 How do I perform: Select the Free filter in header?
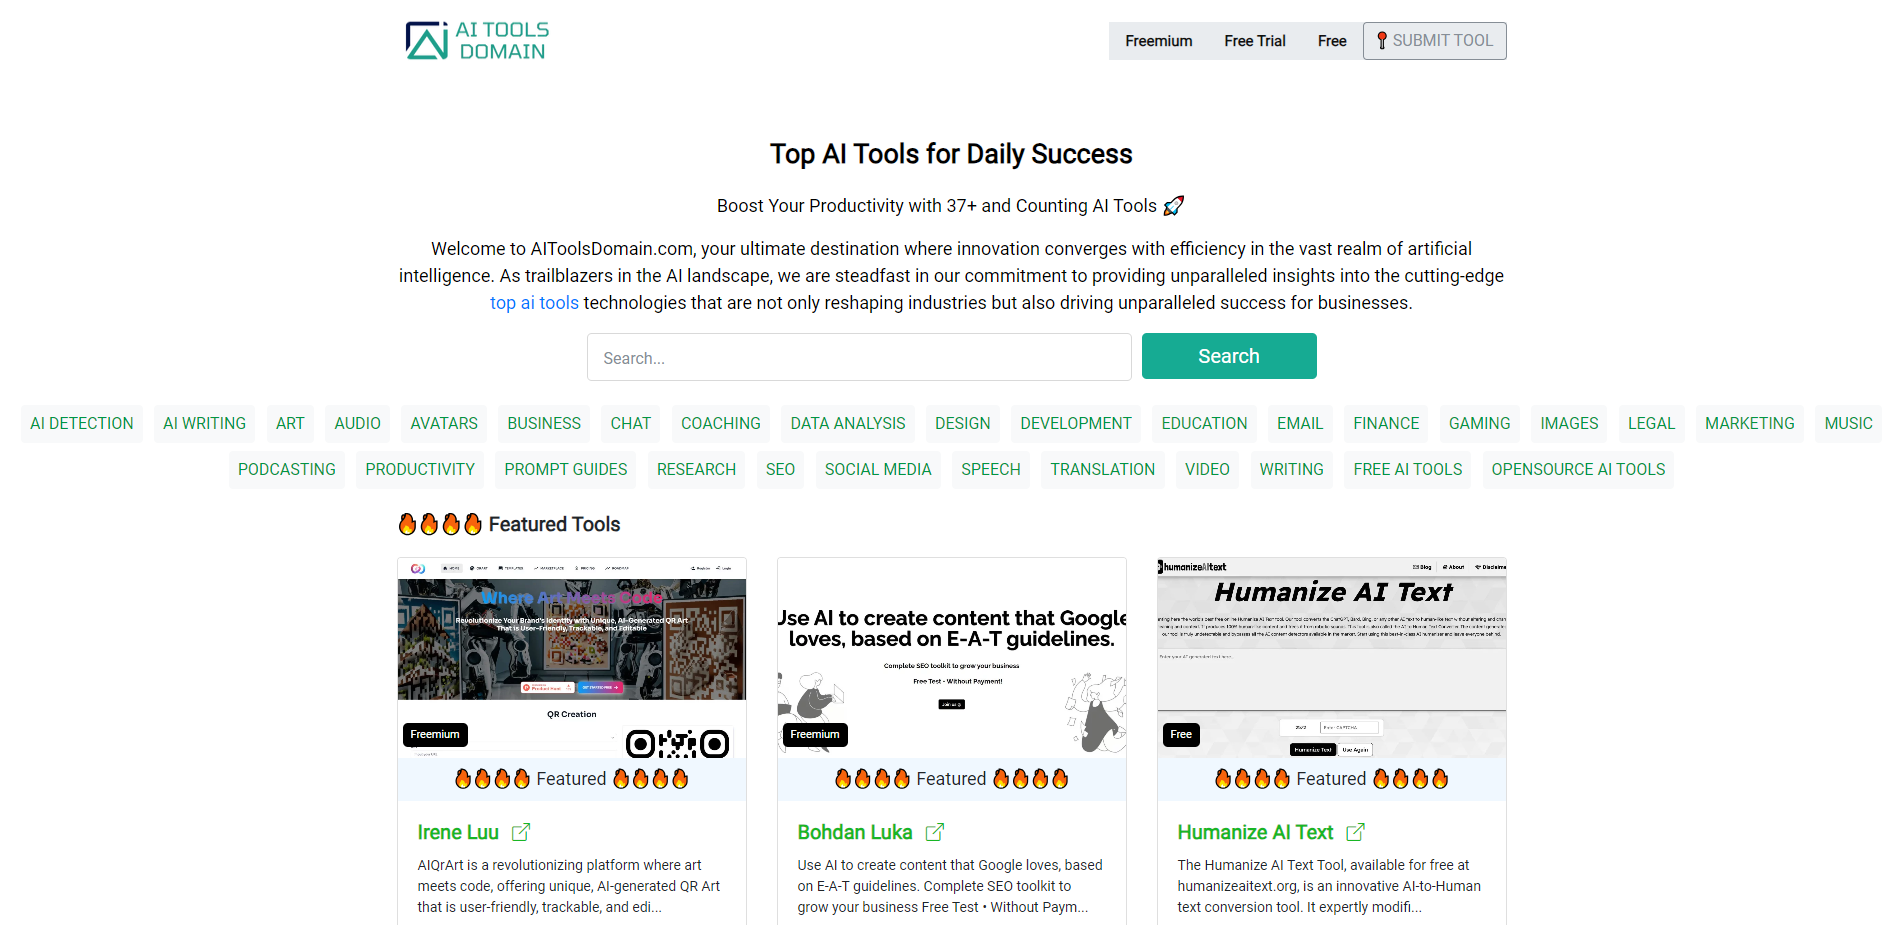(1332, 41)
